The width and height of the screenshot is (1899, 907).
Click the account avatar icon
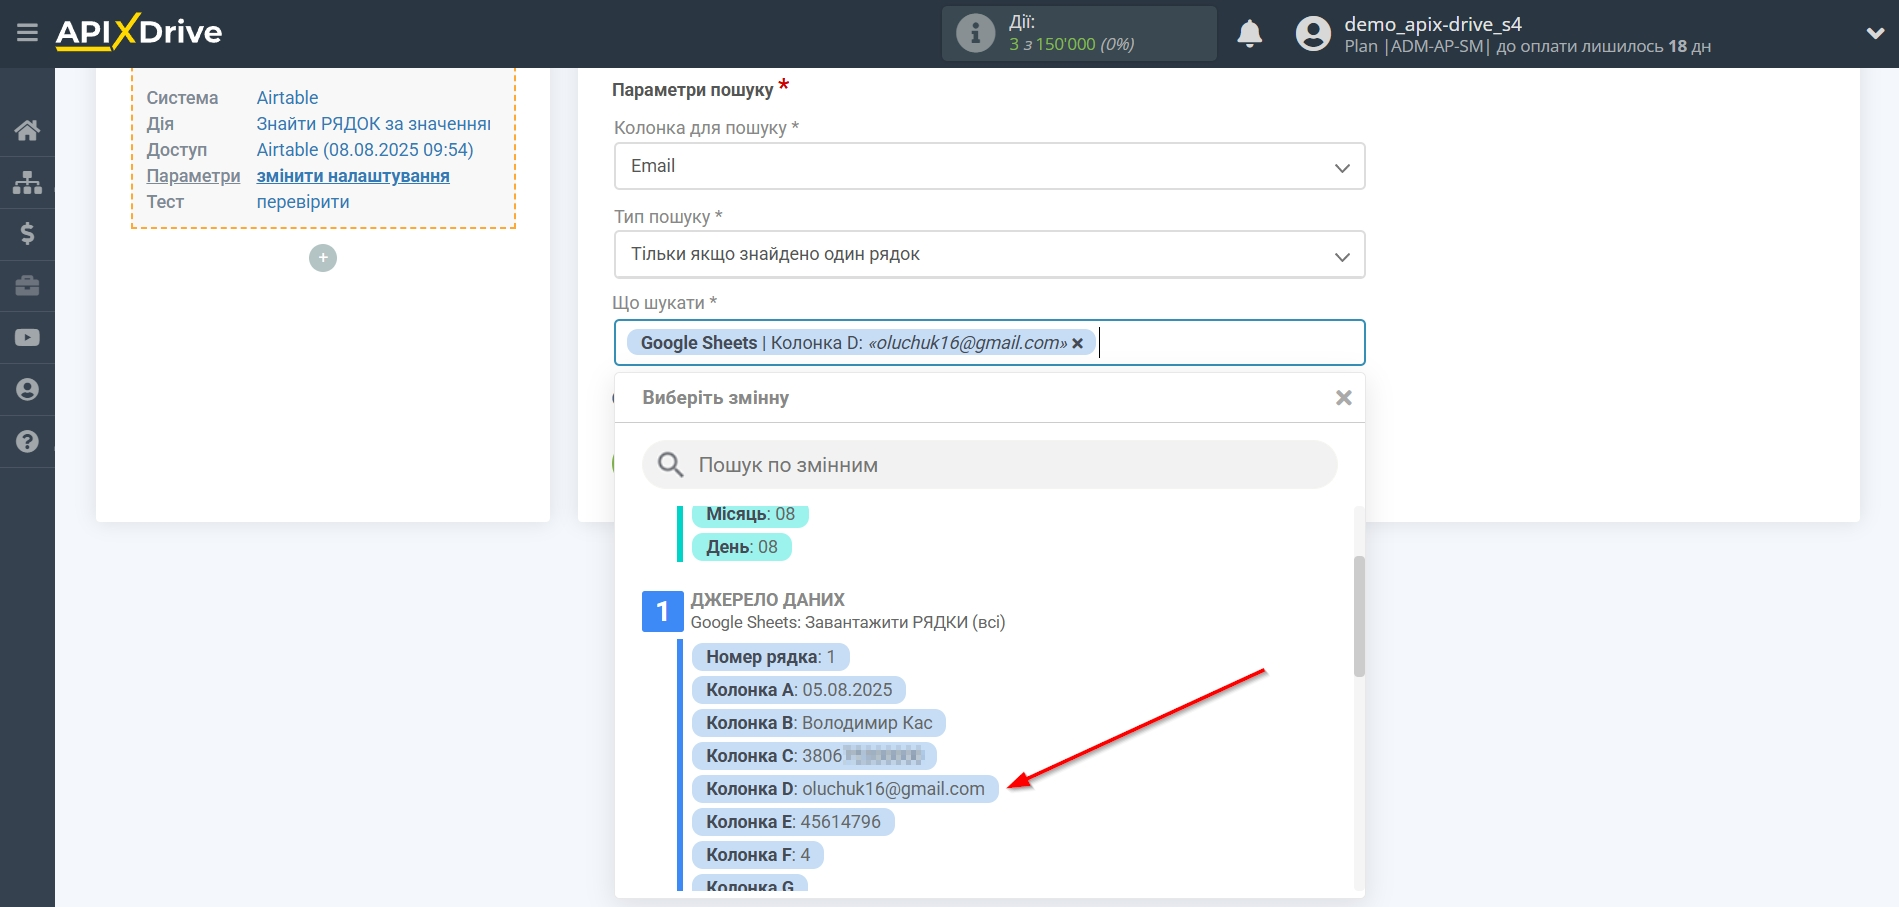1313,34
